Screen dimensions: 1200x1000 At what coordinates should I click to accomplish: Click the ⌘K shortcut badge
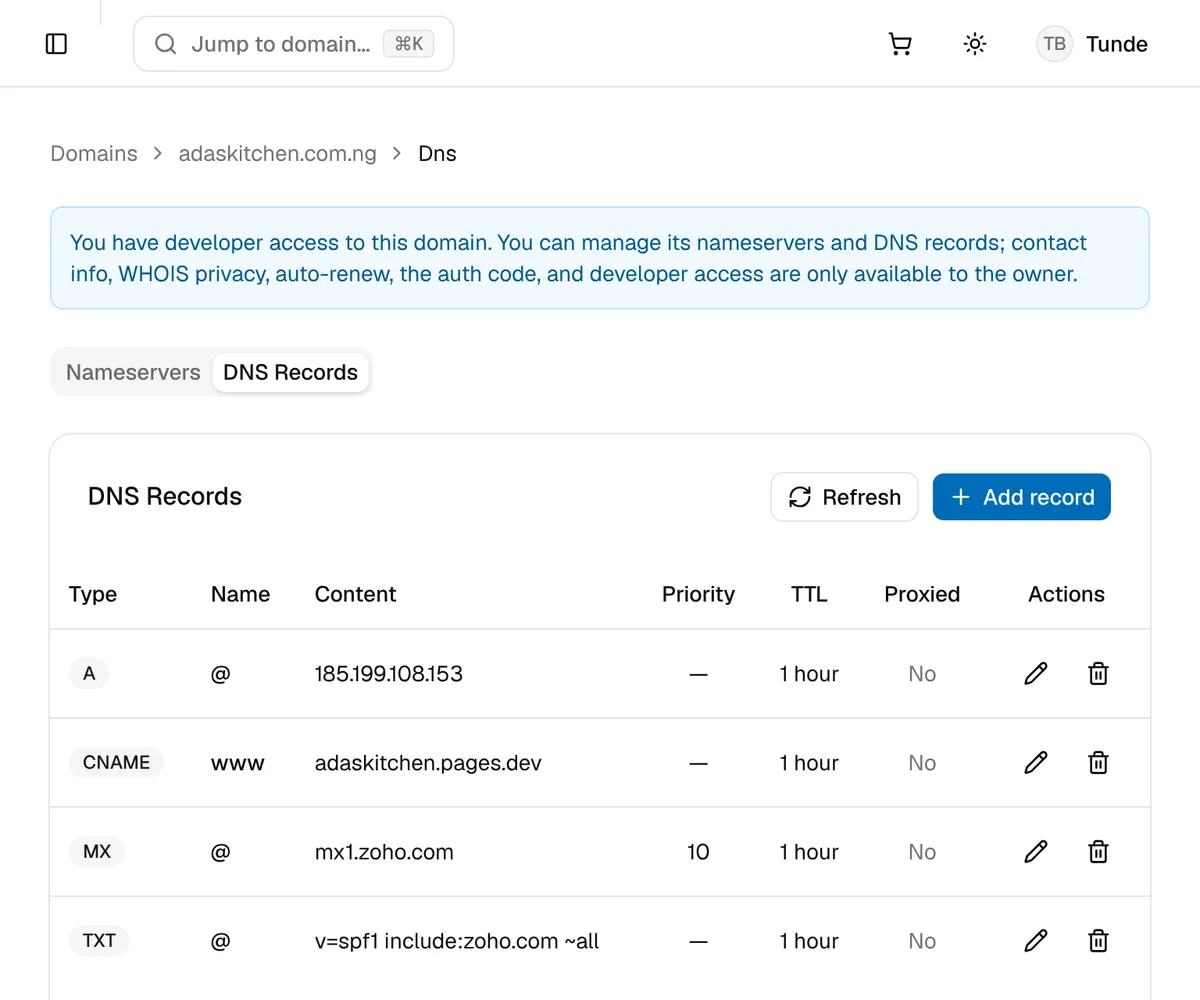point(409,44)
